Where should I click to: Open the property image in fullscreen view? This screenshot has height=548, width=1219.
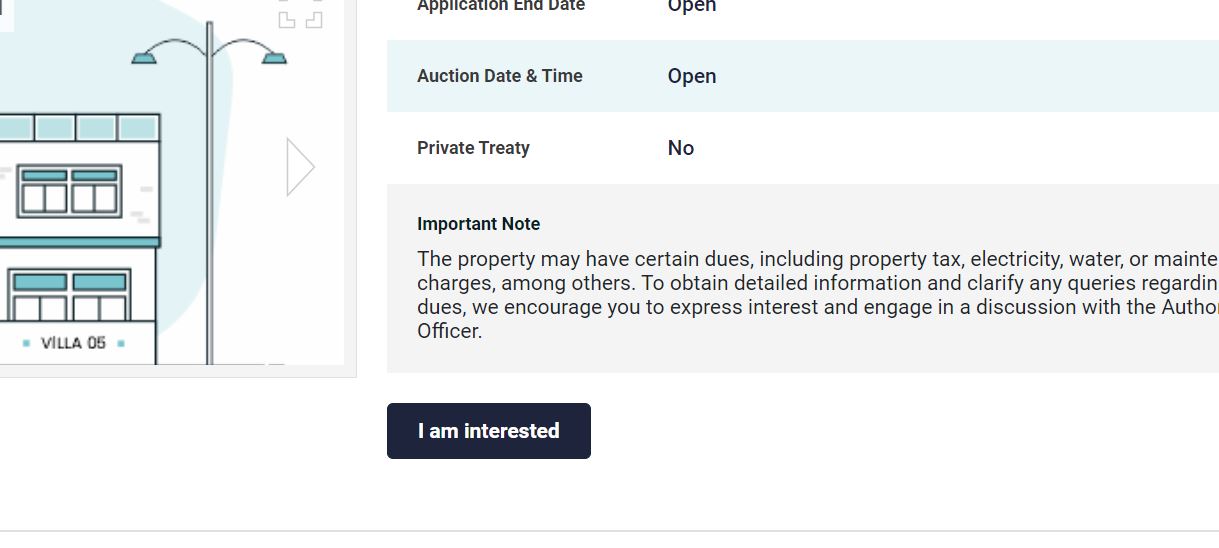click(301, 14)
